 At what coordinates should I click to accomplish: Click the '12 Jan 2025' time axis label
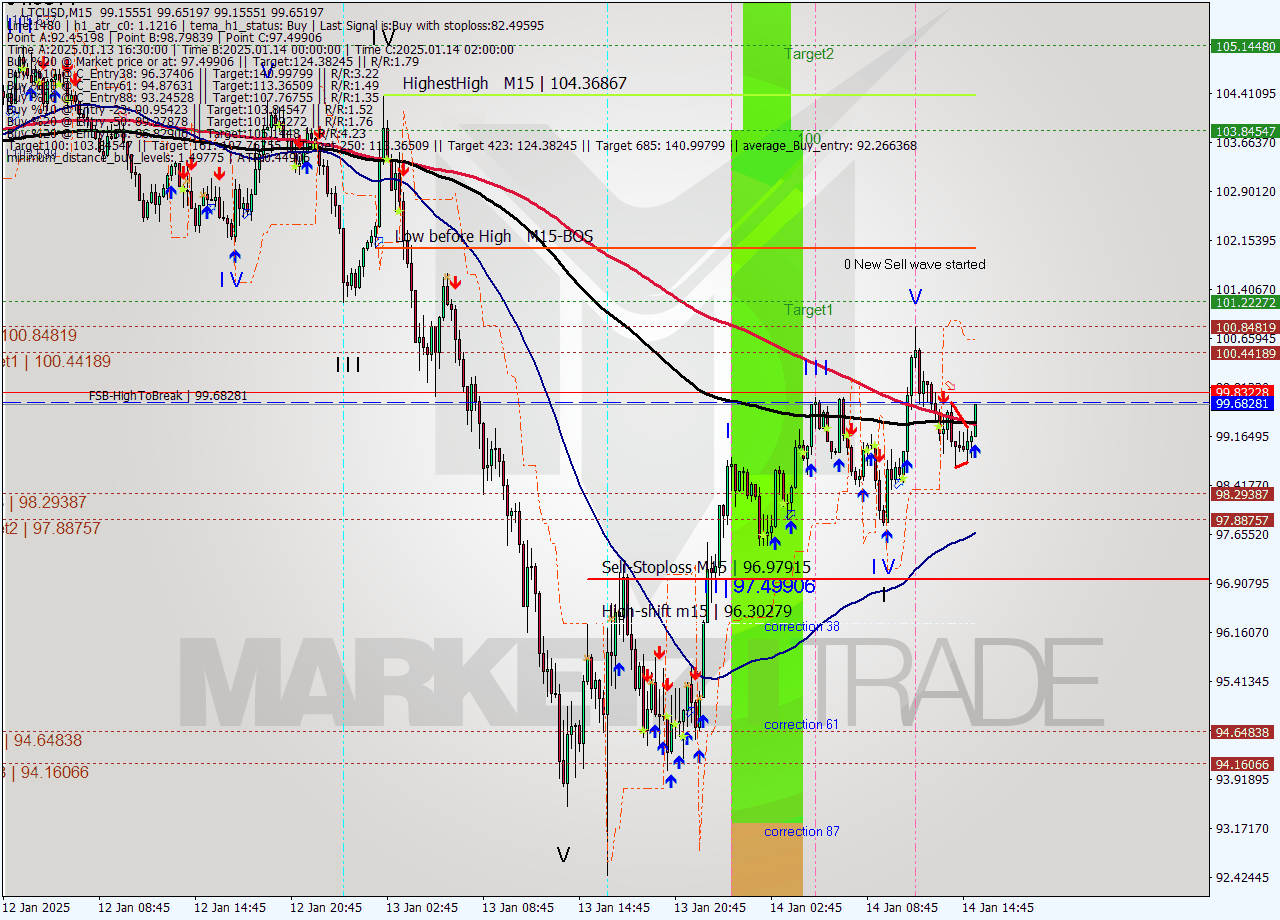tap(36, 908)
